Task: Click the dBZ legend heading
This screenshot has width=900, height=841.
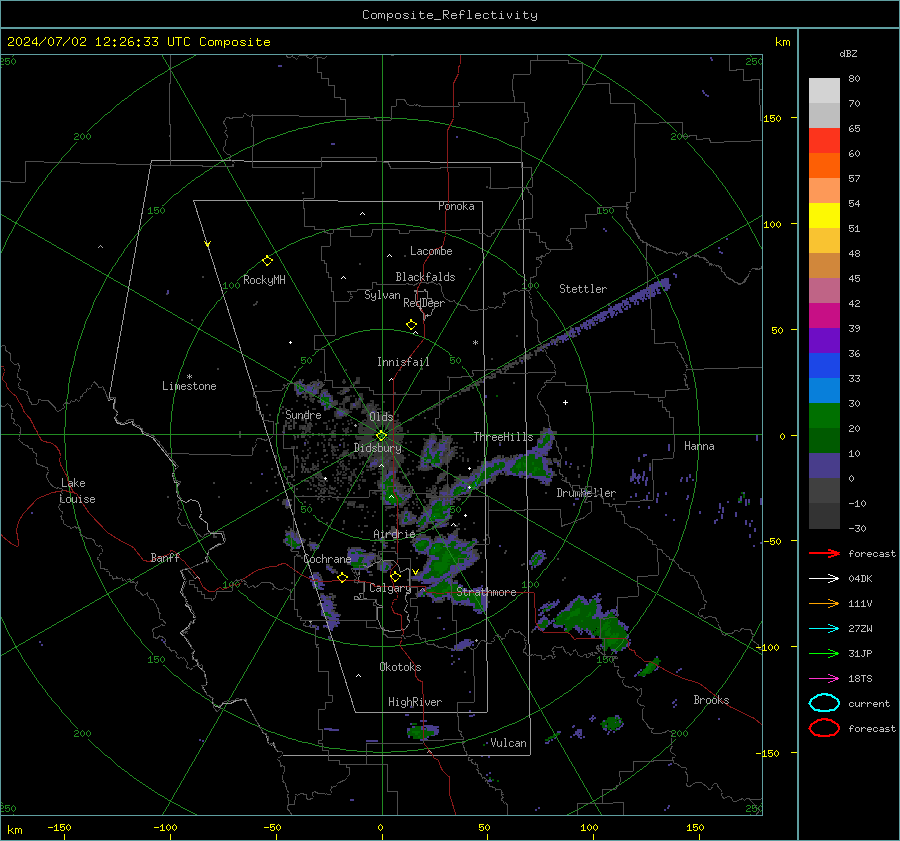Action: (848, 53)
